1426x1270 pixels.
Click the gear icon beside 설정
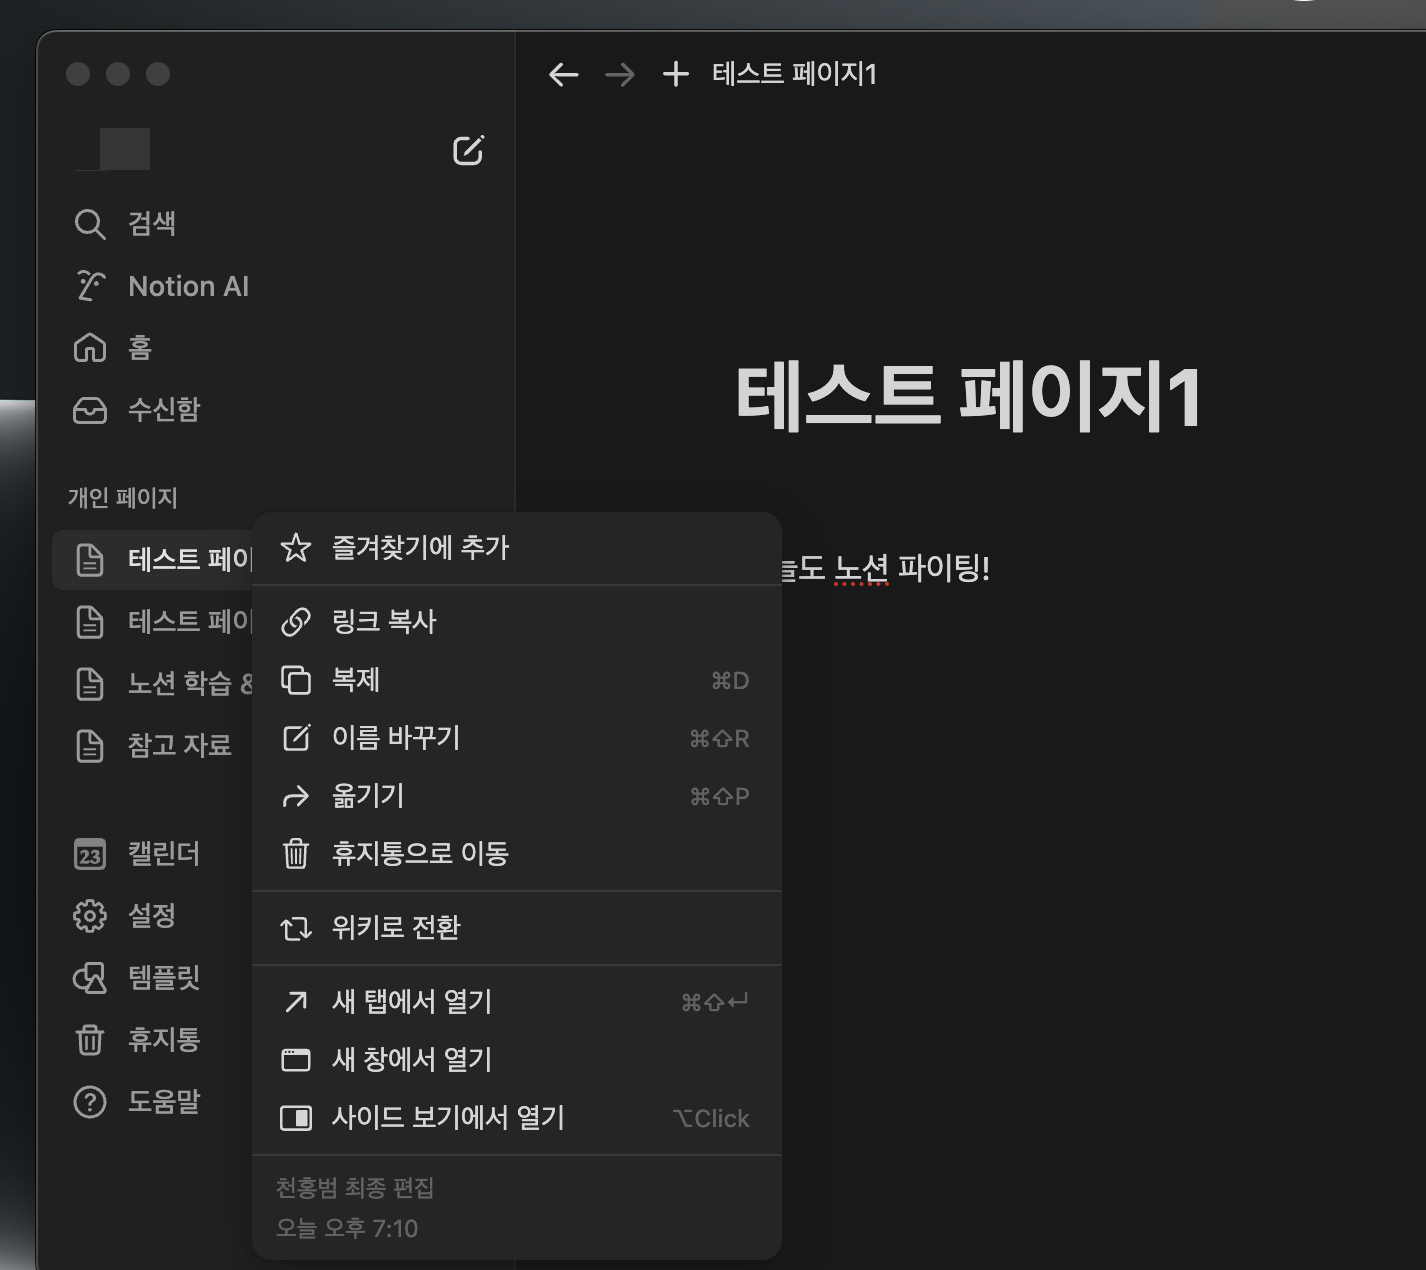click(x=90, y=916)
